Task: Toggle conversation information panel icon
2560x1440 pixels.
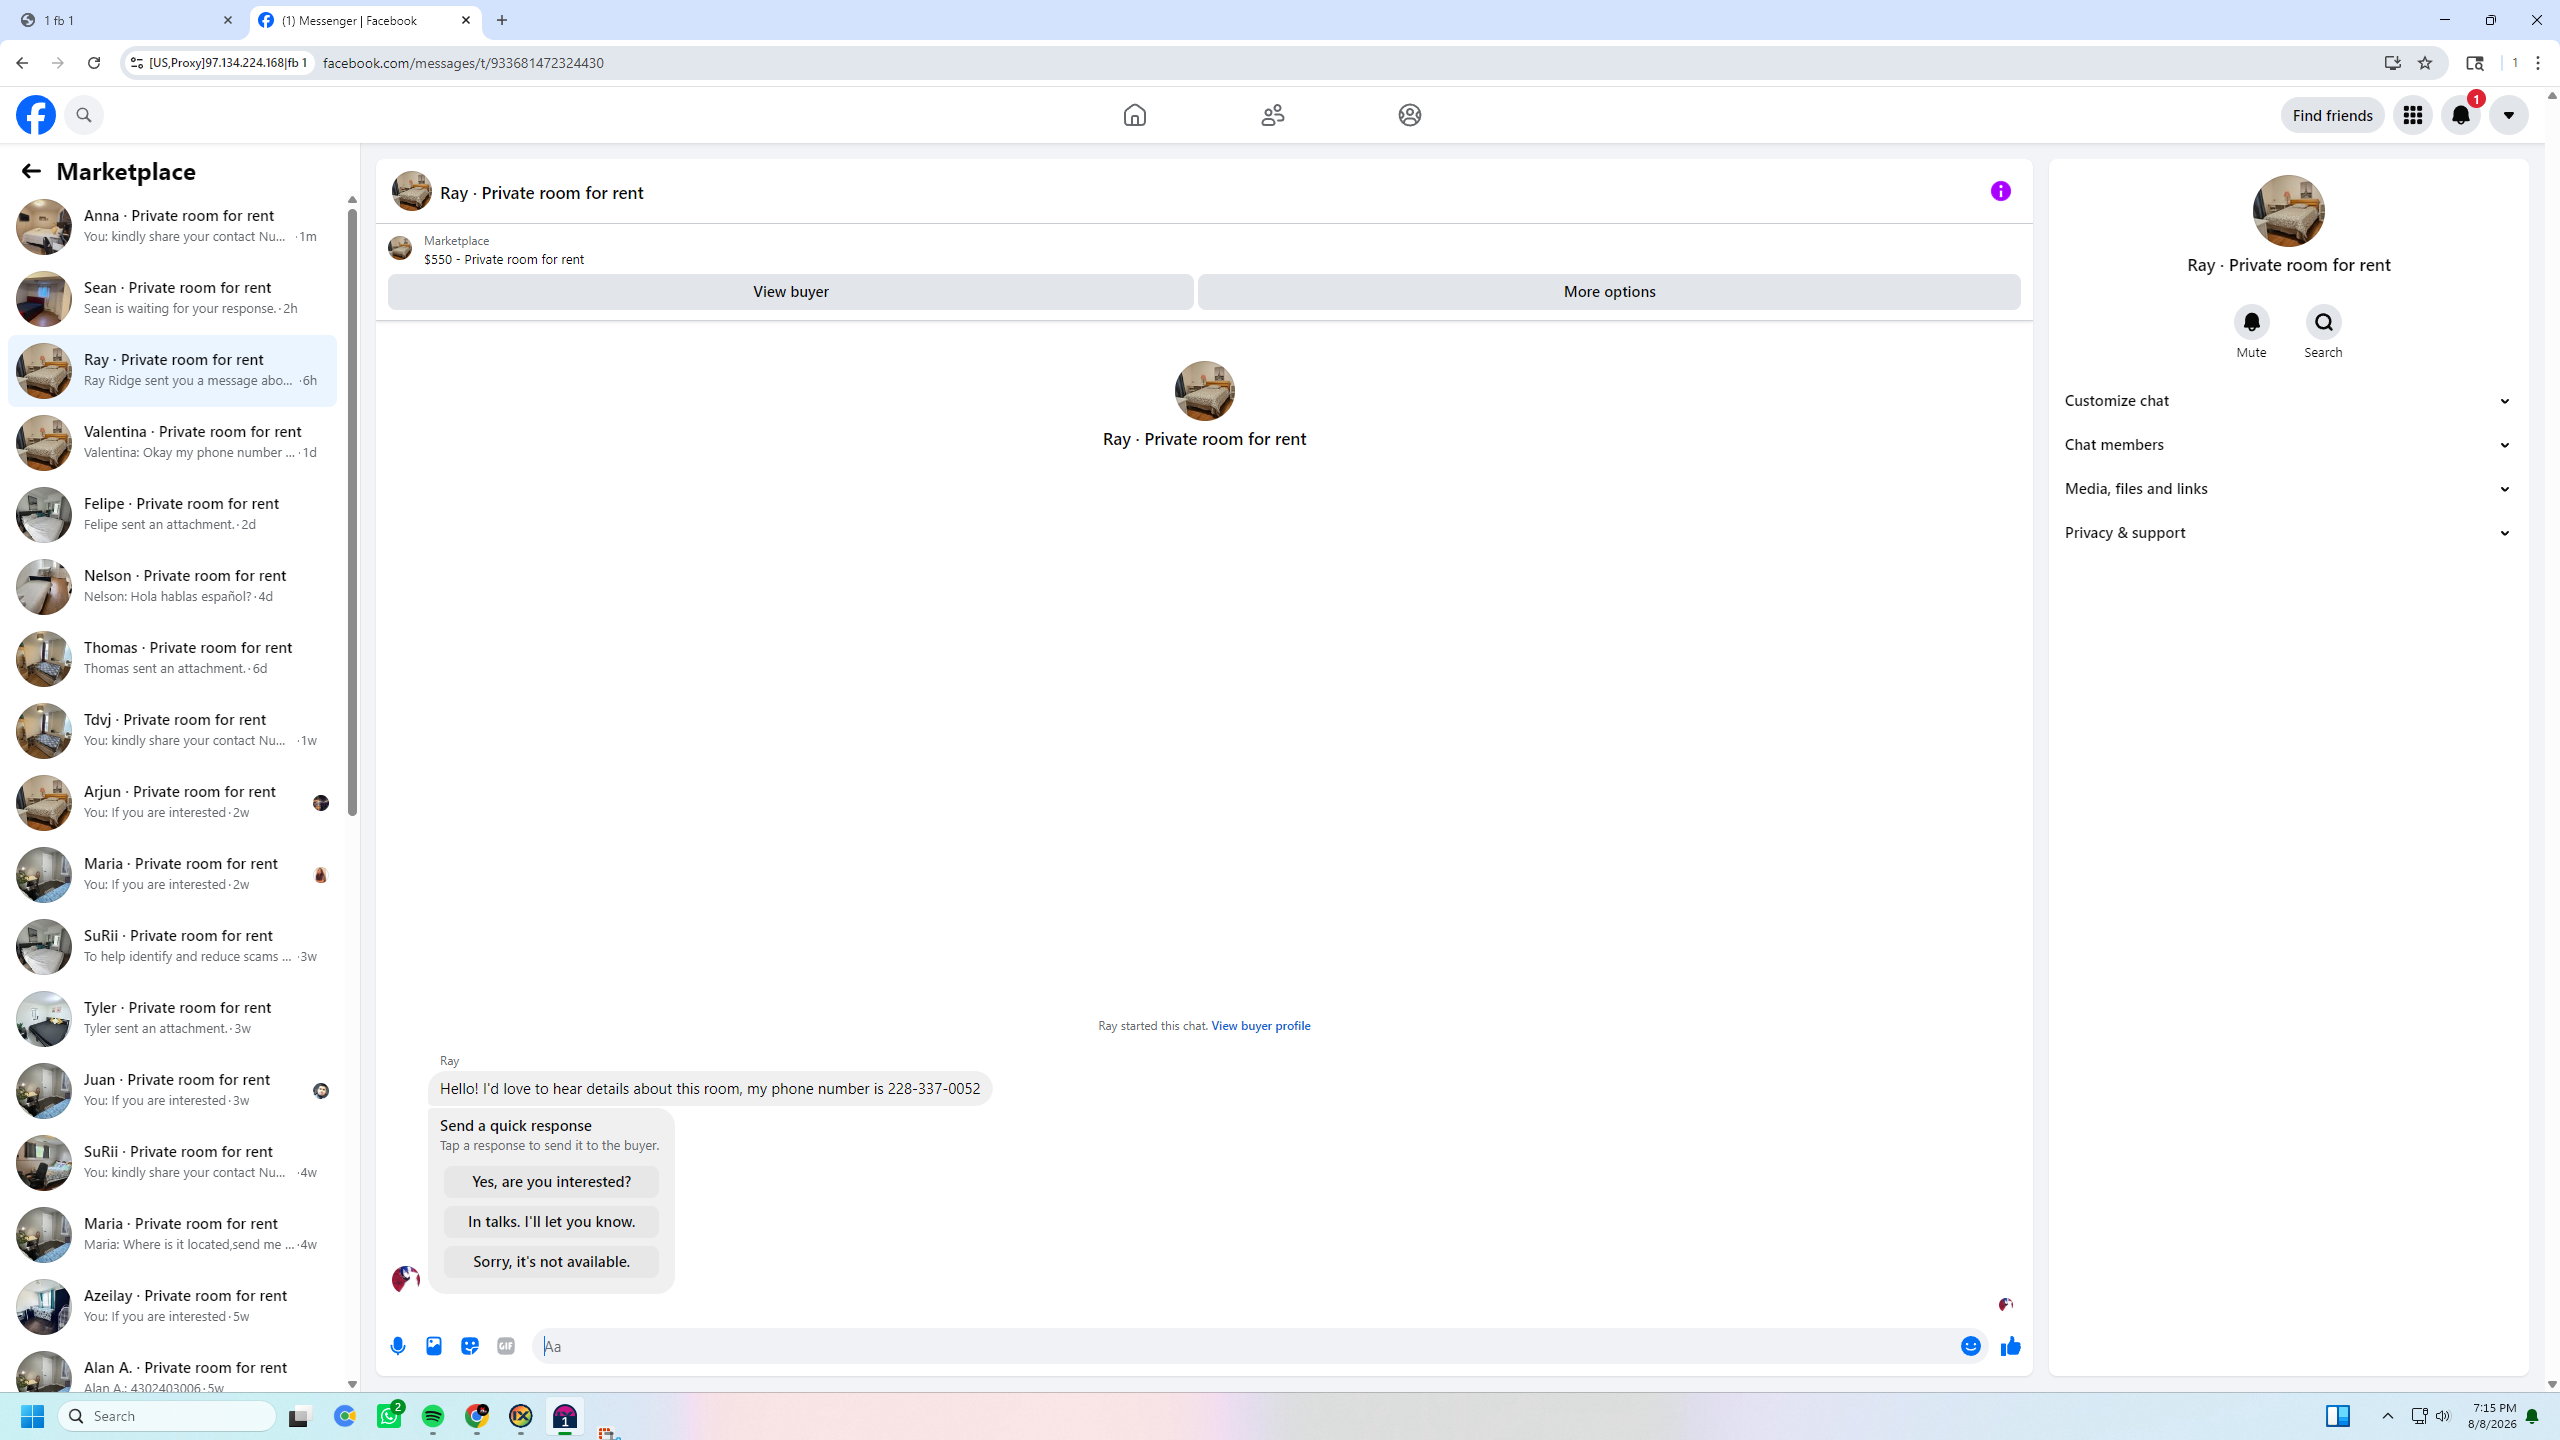Action: pos(2001,191)
